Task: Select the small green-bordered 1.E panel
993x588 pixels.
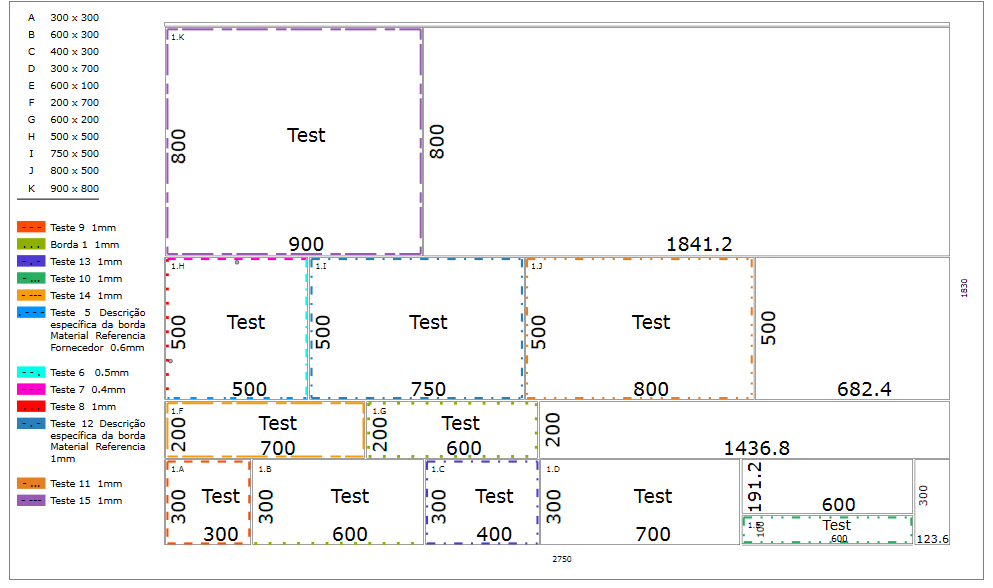Action: point(827,530)
